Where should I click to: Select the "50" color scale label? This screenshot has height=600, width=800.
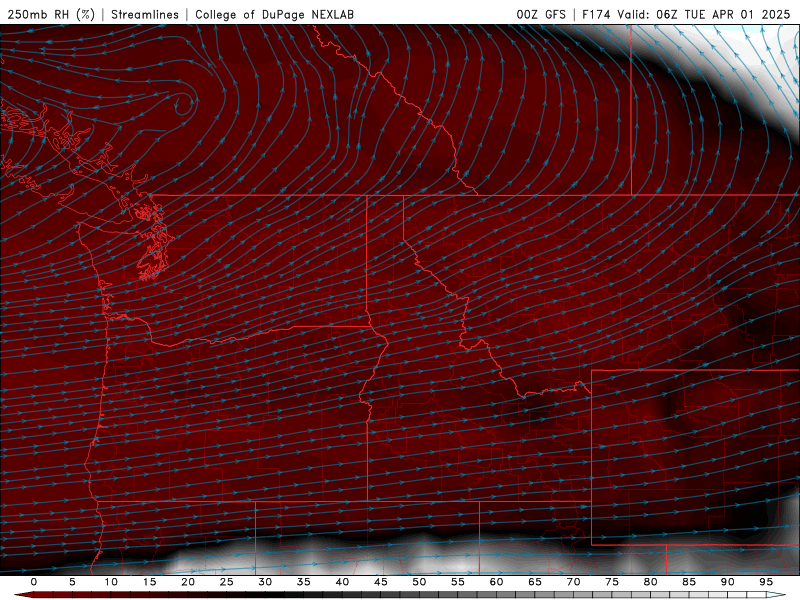point(419,582)
